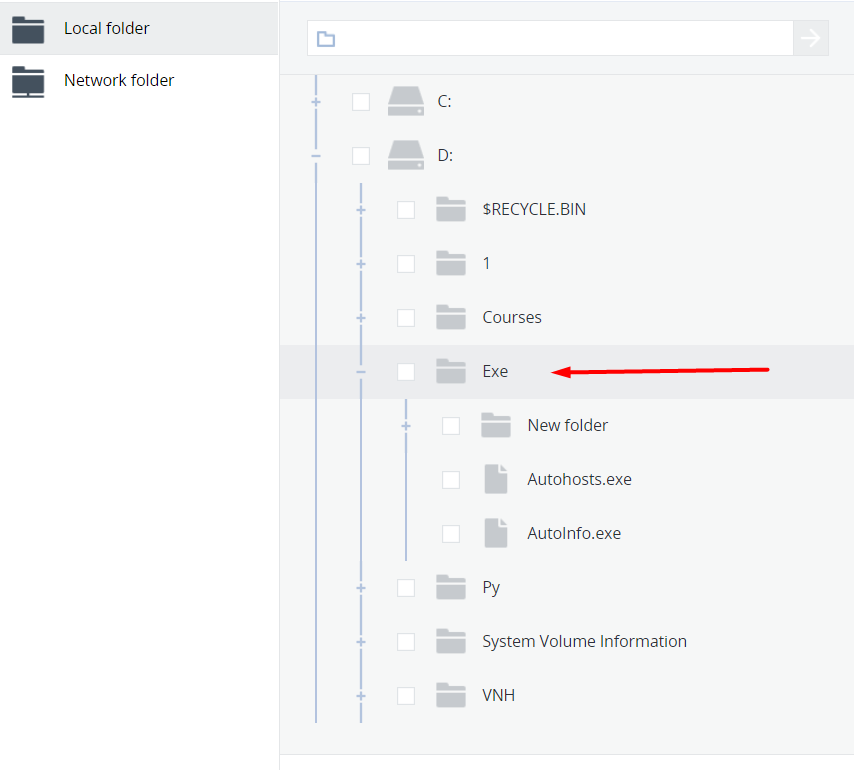Click the New folder icon
Screen dimensions: 854x770
pyautogui.click(x=496, y=425)
